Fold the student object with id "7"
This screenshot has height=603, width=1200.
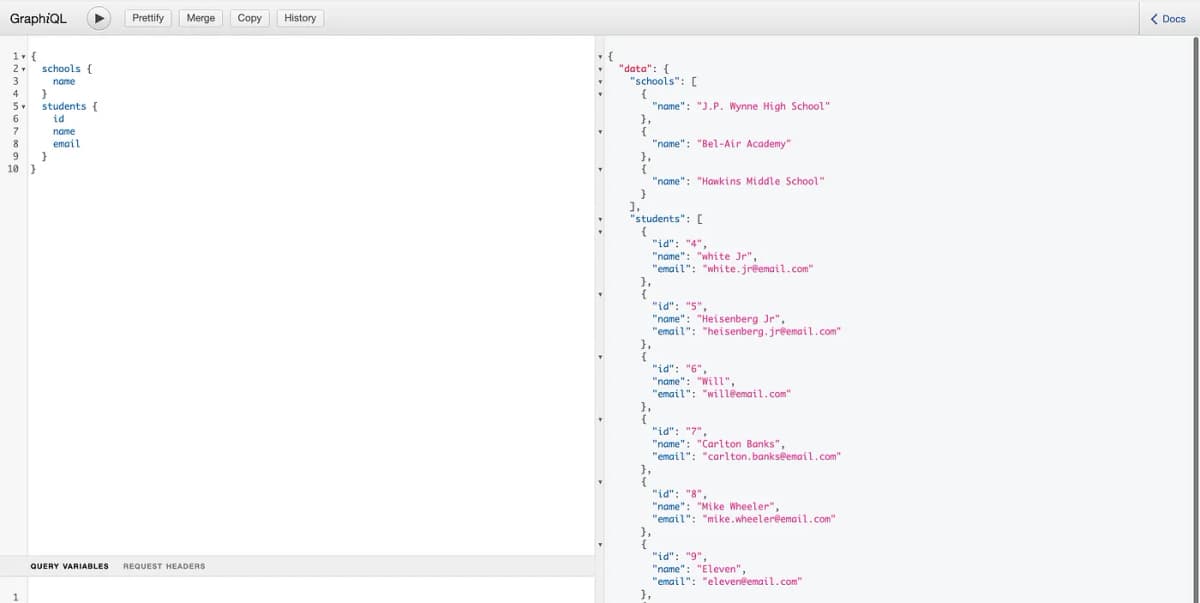coord(600,419)
